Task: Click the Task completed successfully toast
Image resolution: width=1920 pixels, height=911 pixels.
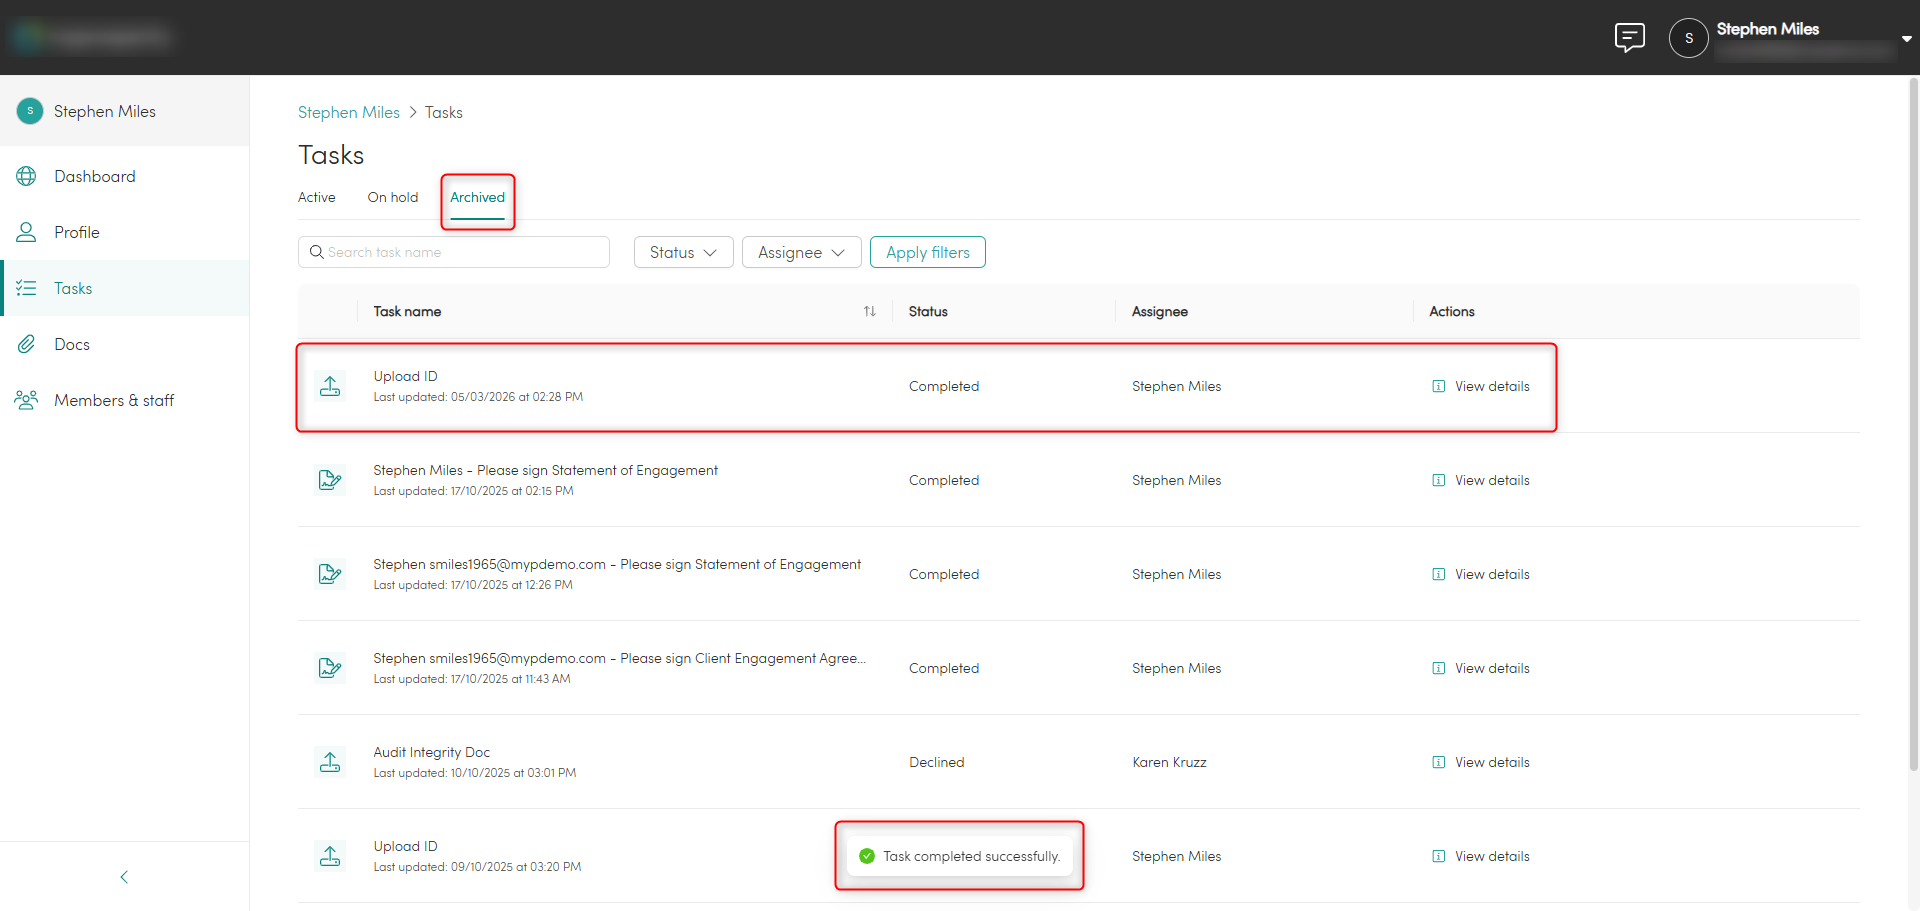Action: click(x=960, y=856)
